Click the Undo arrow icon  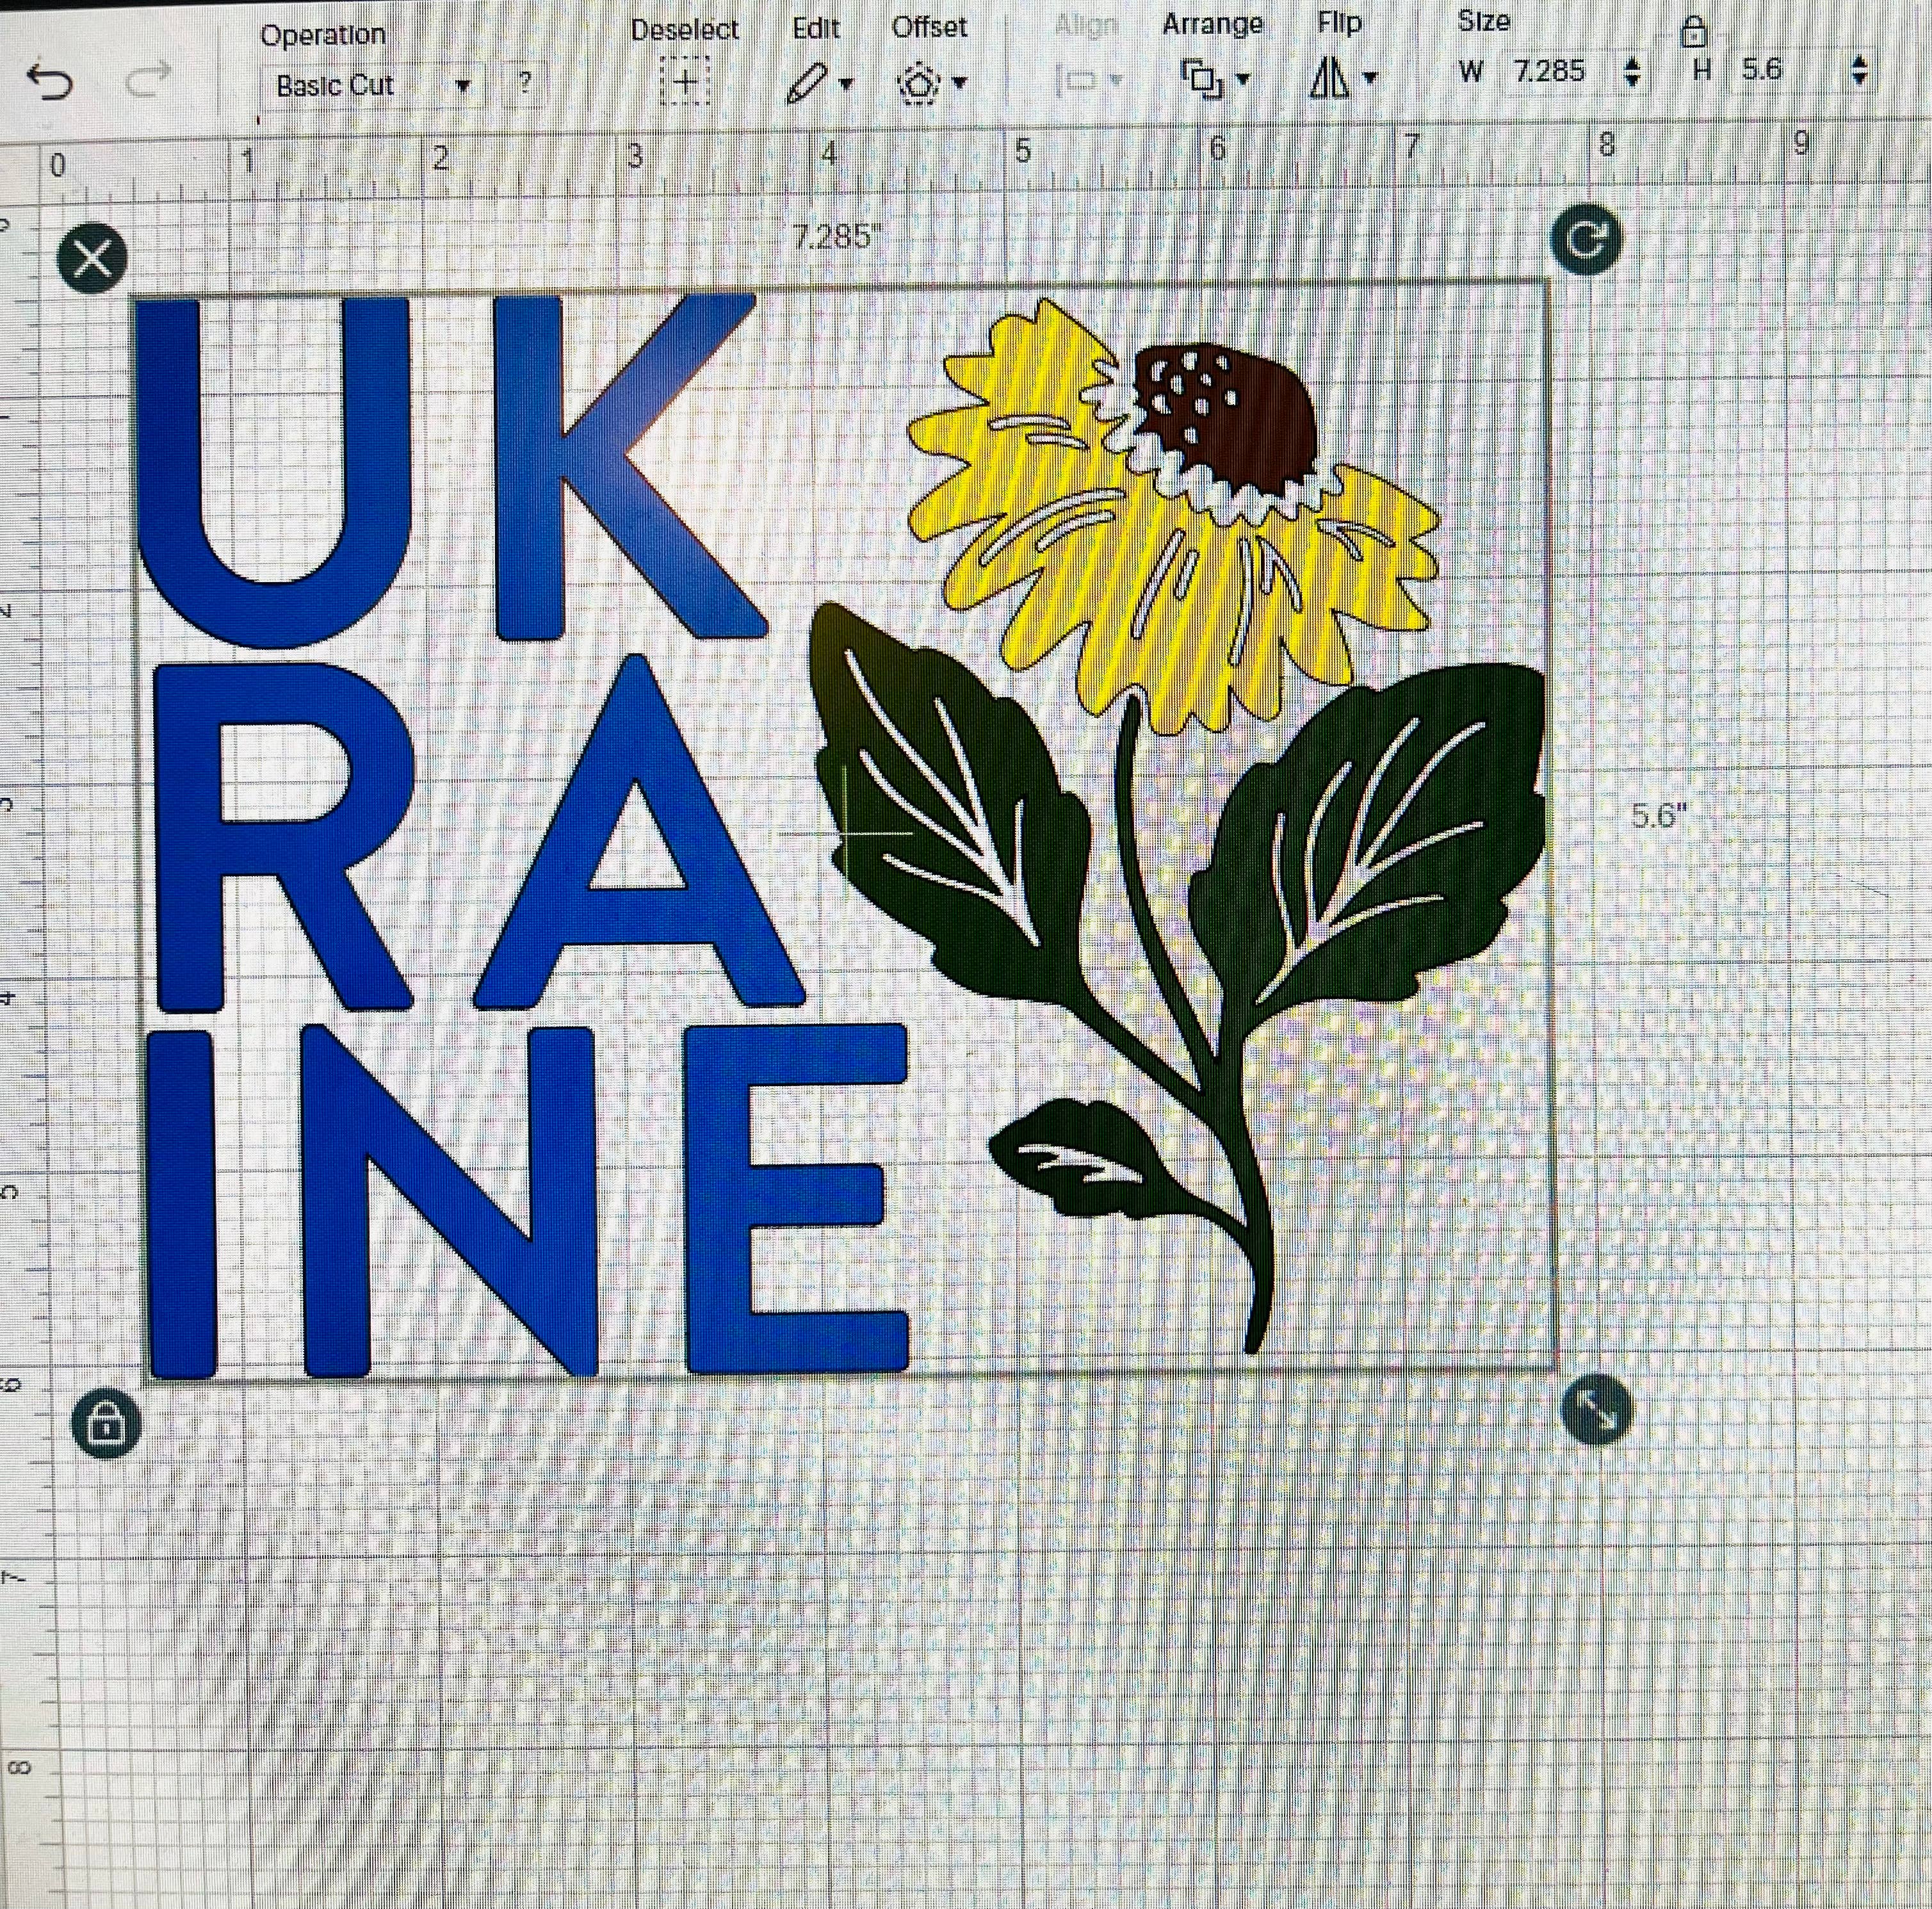click(x=50, y=82)
